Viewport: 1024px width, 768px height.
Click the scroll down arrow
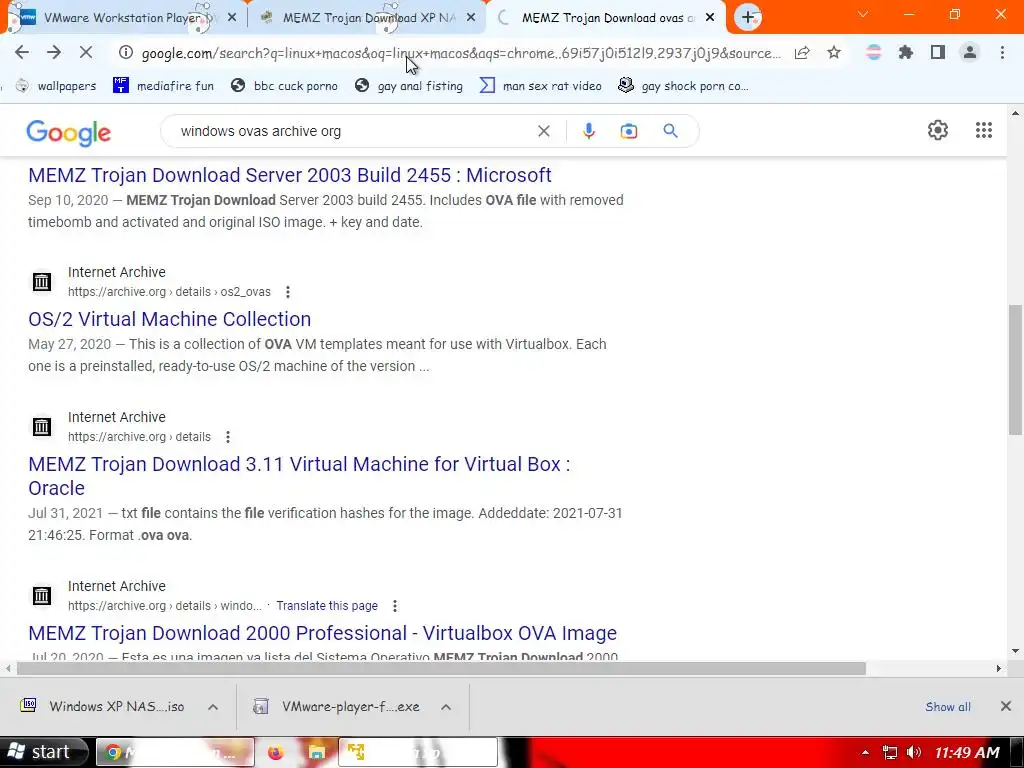[1015, 650]
